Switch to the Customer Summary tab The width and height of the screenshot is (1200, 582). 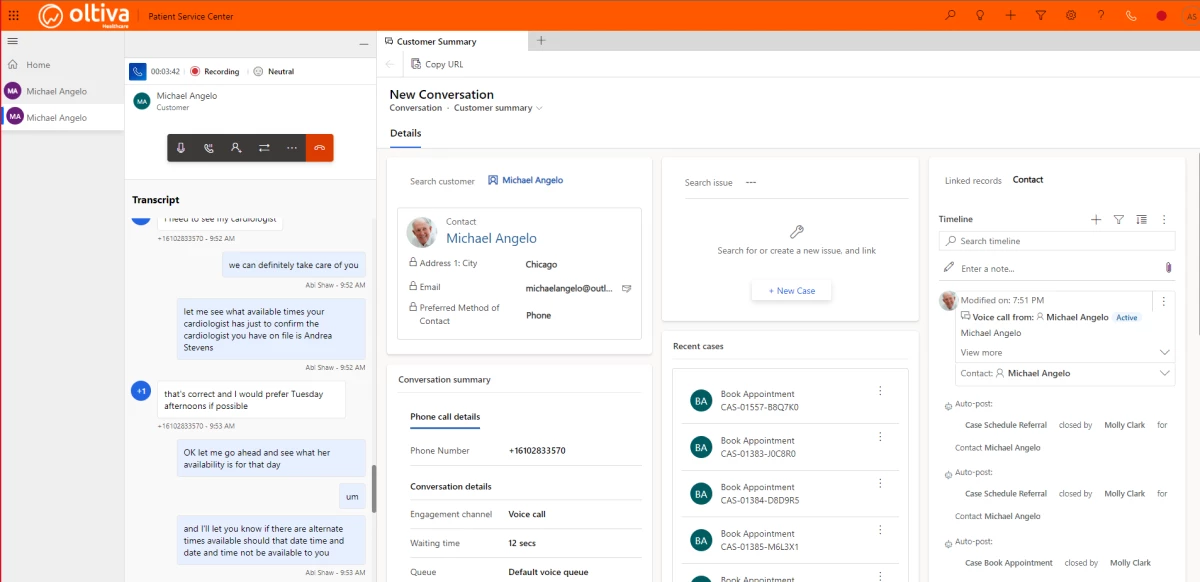[x=436, y=42]
